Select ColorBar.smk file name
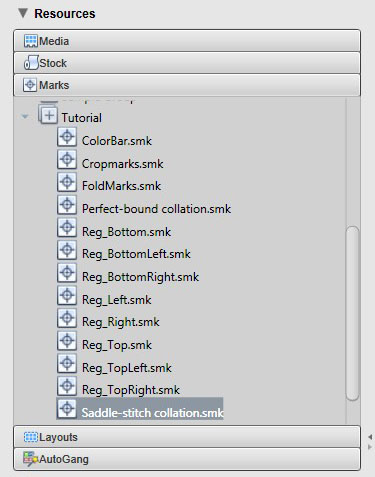Viewport: 375px width, 477px height. click(117, 141)
